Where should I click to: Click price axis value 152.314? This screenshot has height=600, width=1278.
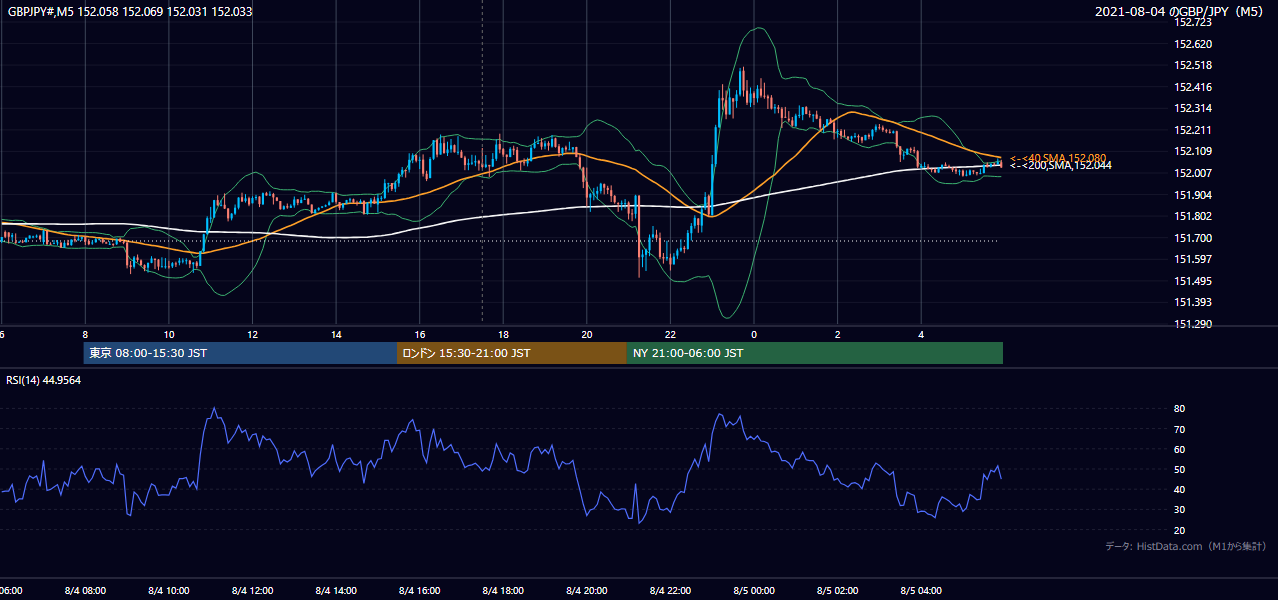(x=1194, y=108)
